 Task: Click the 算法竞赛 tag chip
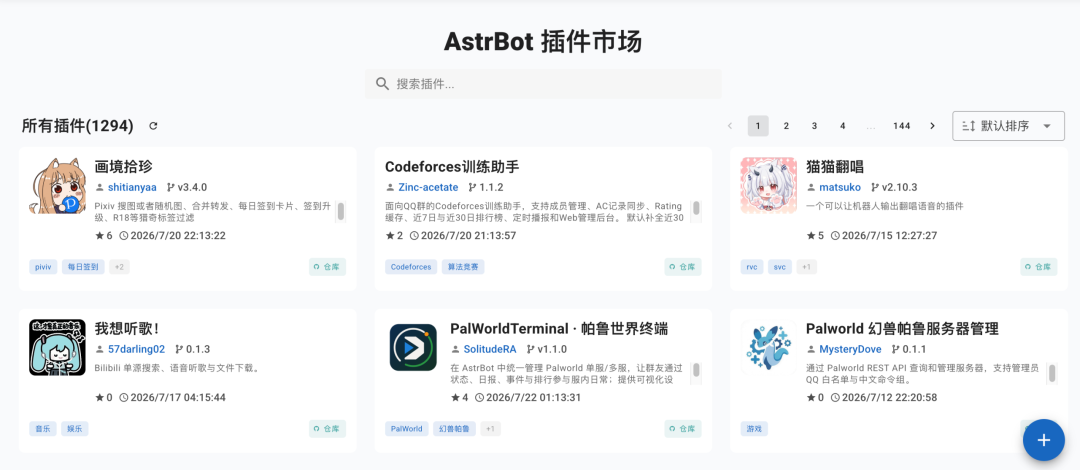(x=463, y=267)
